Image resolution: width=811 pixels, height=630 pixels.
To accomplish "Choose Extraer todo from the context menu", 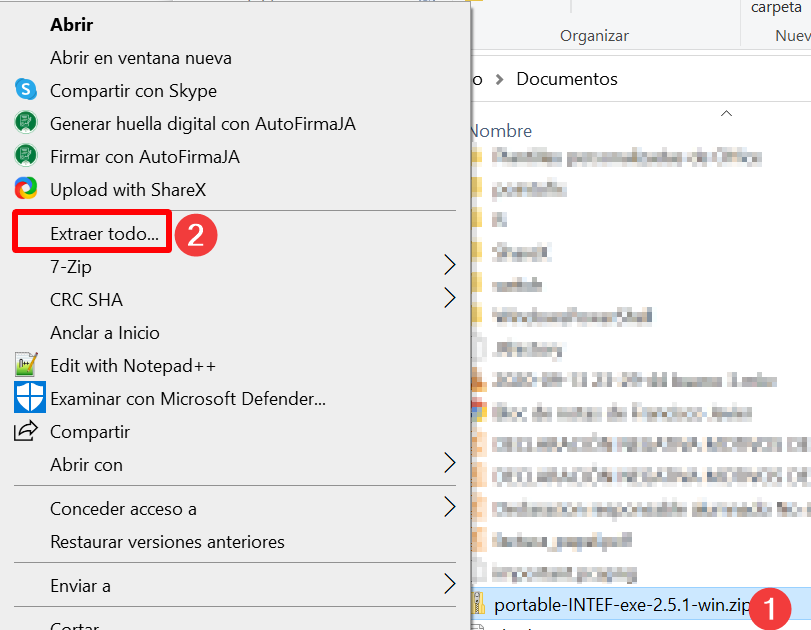I will pyautogui.click(x=91, y=232).
